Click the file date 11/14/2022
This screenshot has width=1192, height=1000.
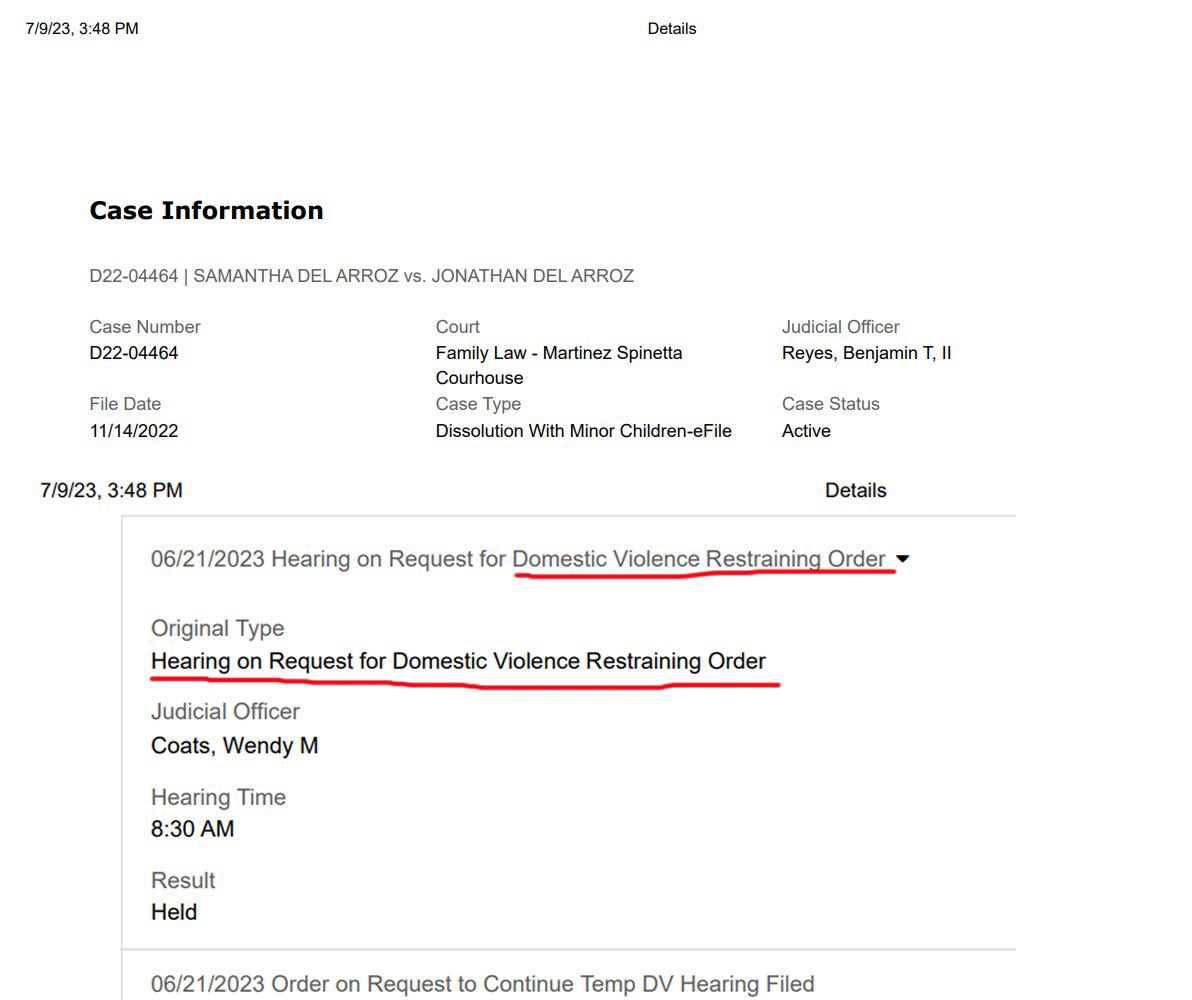[x=134, y=431]
